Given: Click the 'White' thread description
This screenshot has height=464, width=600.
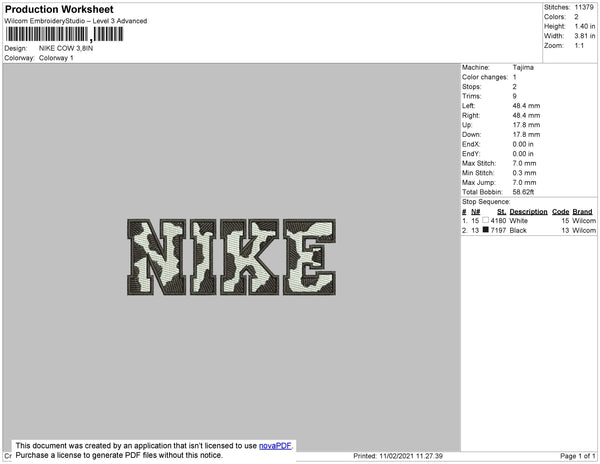Looking at the screenshot, I should point(518,221).
